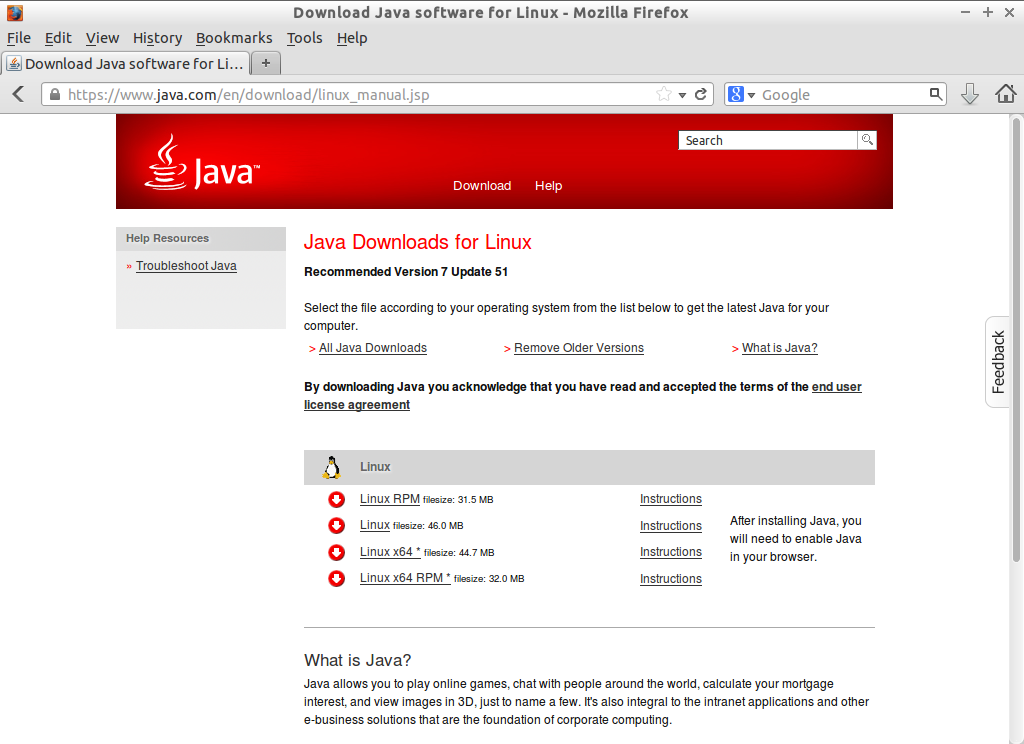Click the padlock site identity icon
The width and height of the screenshot is (1024, 744).
pyautogui.click(x=56, y=95)
